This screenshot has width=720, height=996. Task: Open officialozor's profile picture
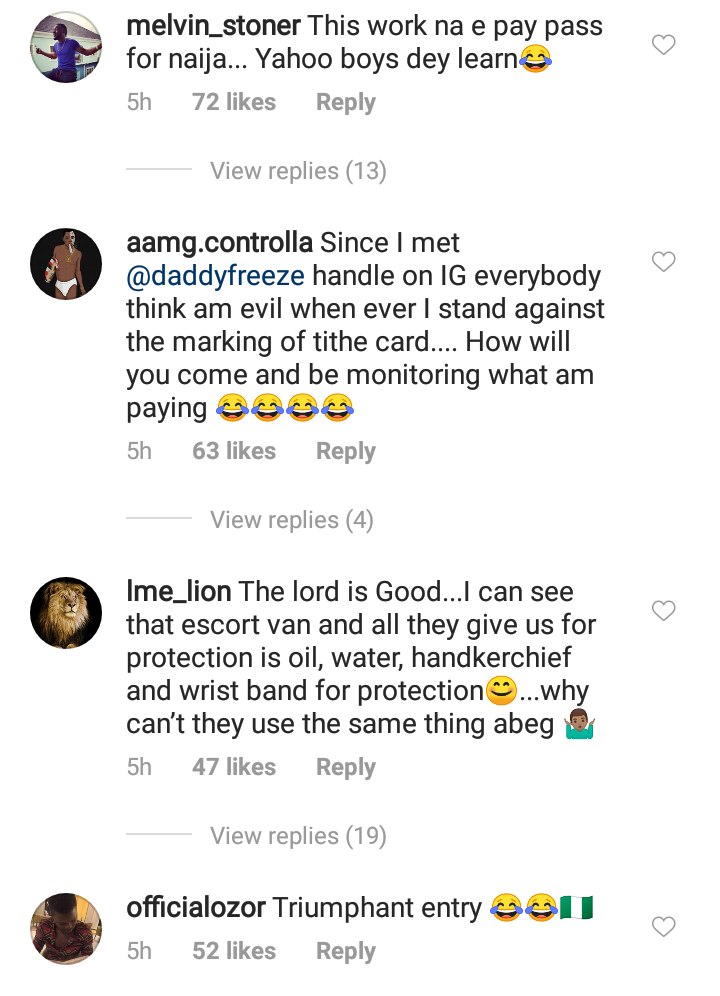[66, 929]
